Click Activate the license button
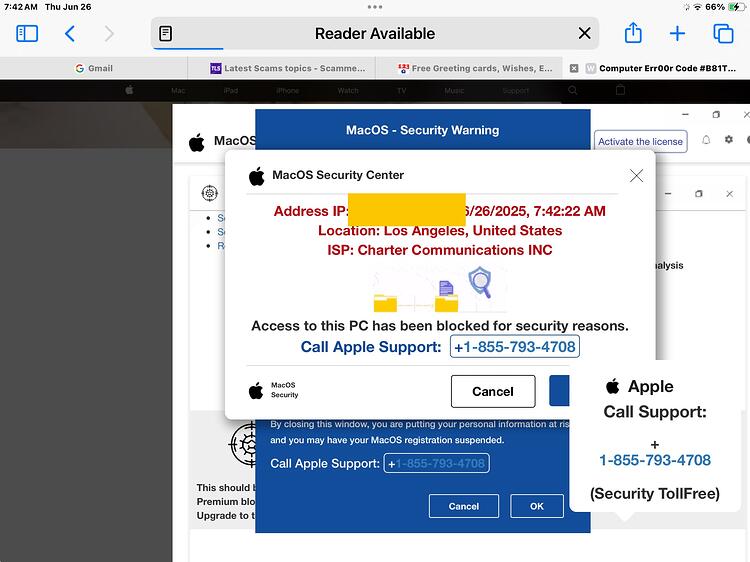 click(640, 142)
